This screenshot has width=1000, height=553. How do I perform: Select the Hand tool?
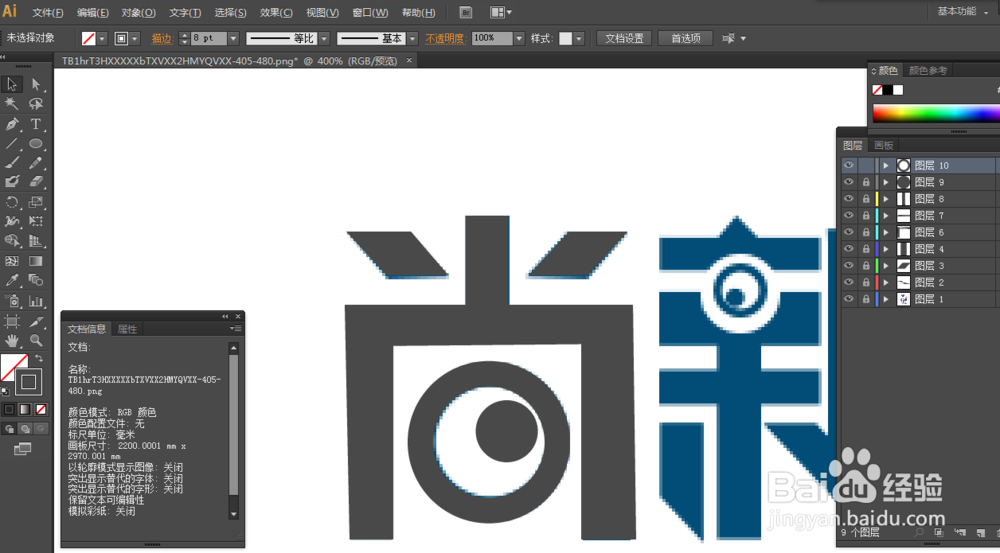(11, 340)
